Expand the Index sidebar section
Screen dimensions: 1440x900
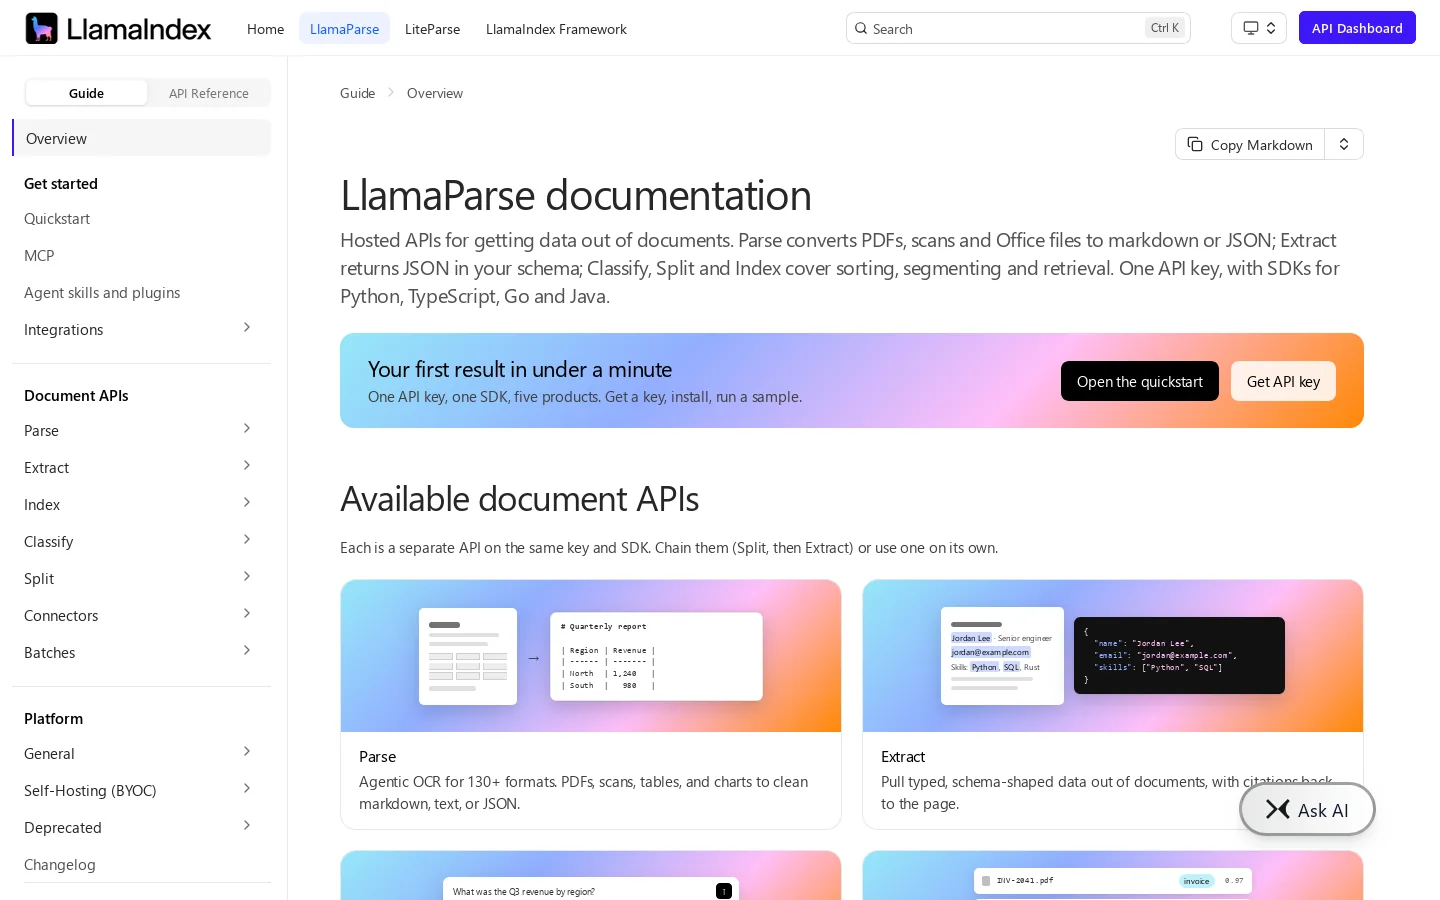247,503
